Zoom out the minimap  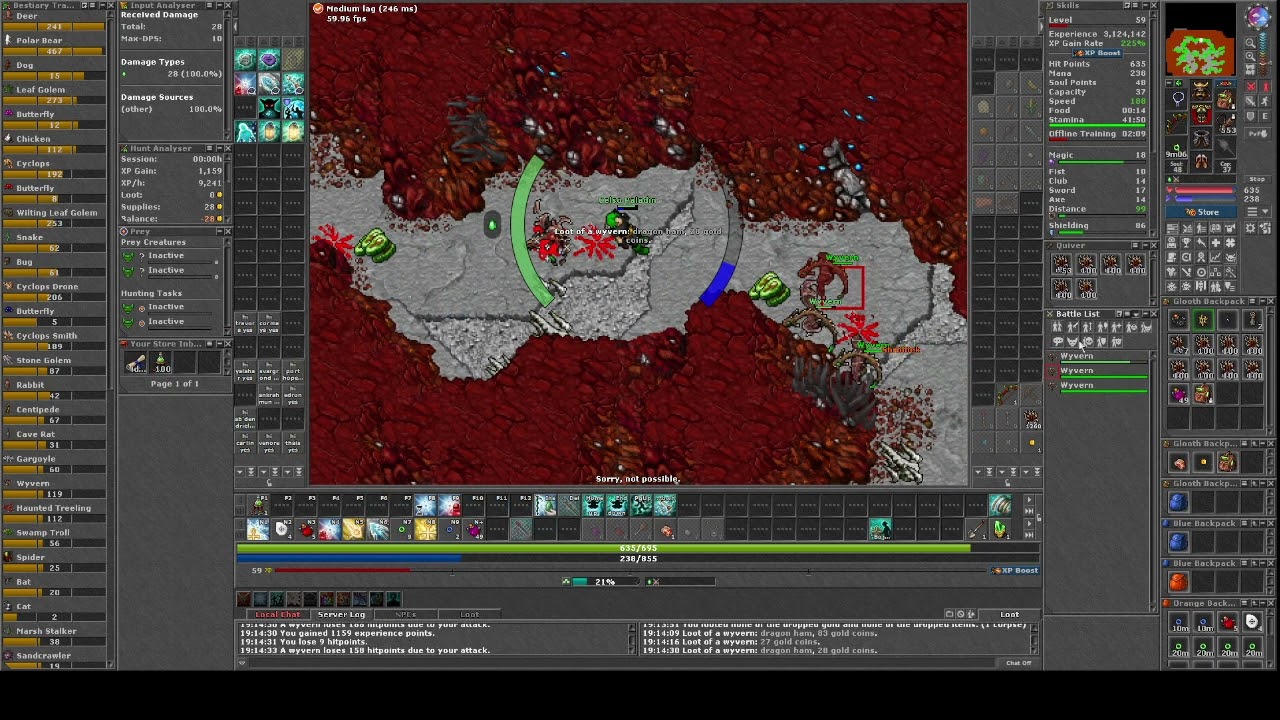pyautogui.click(x=1250, y=42)
